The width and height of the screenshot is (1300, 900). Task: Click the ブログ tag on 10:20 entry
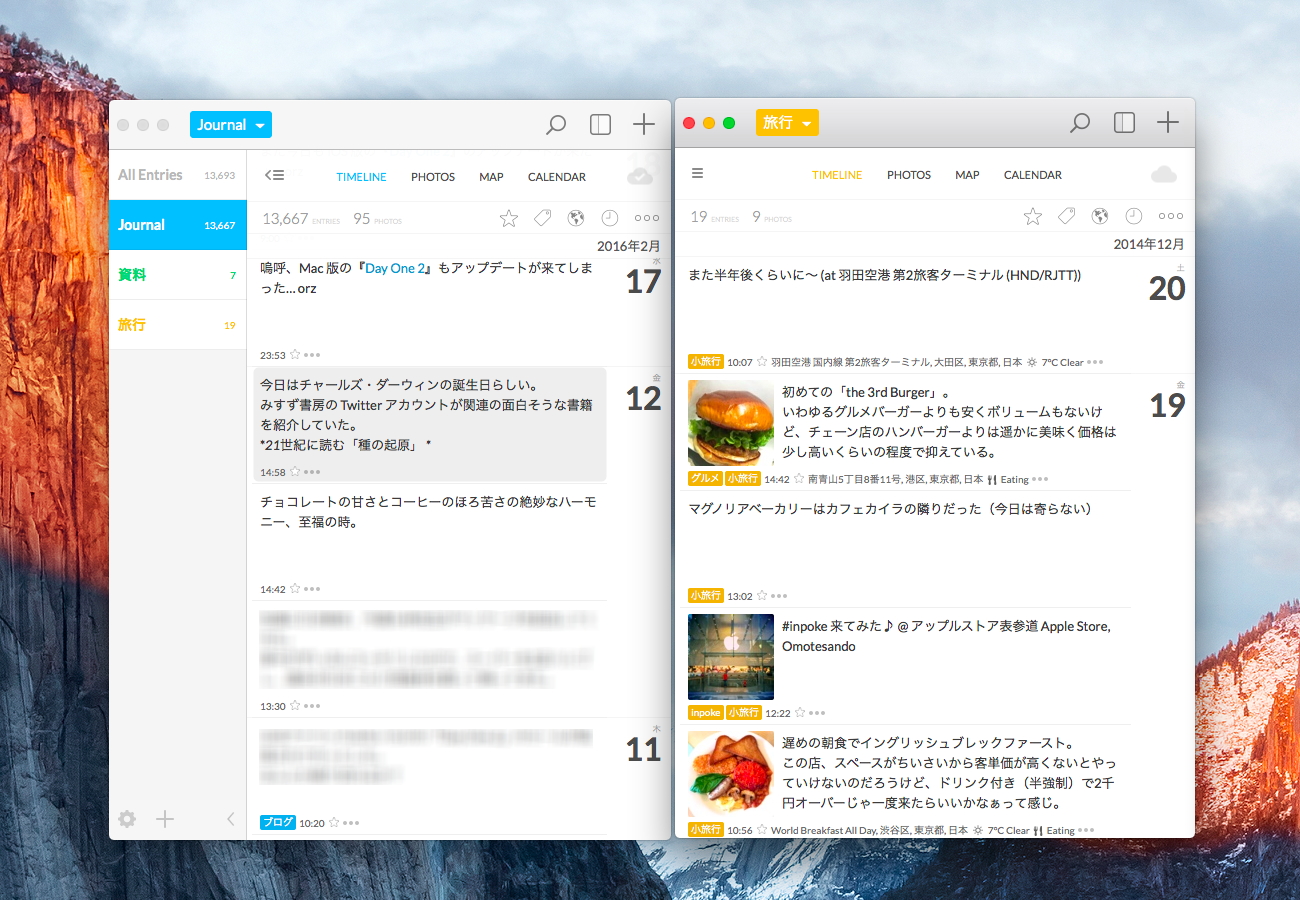coord(278,822)
